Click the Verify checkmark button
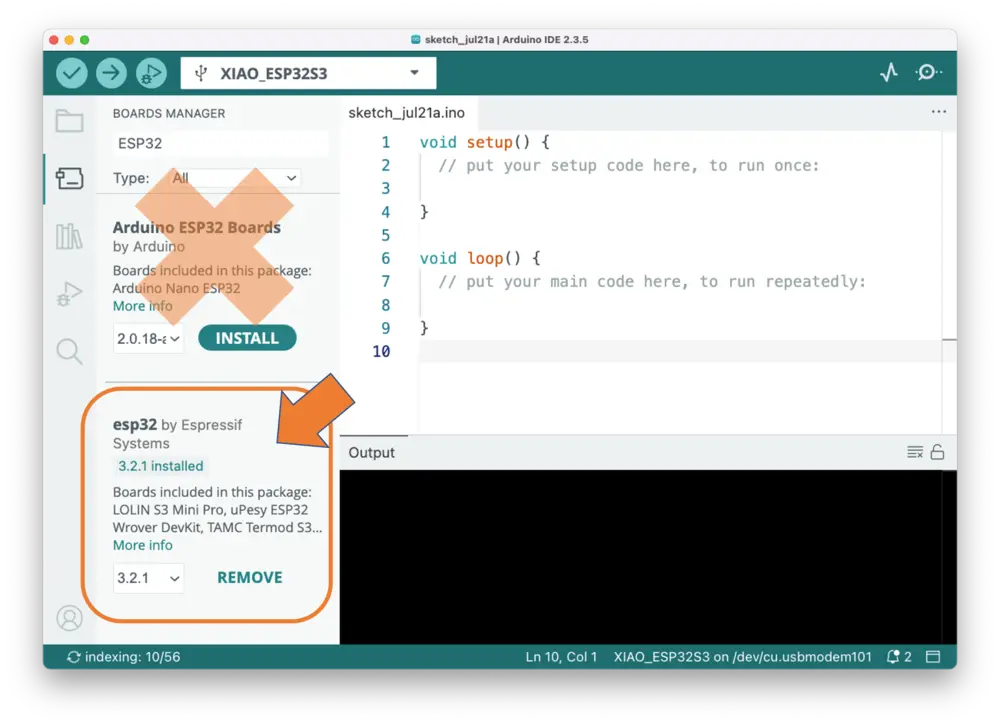 pyautogui.click(x=72, y=73)
